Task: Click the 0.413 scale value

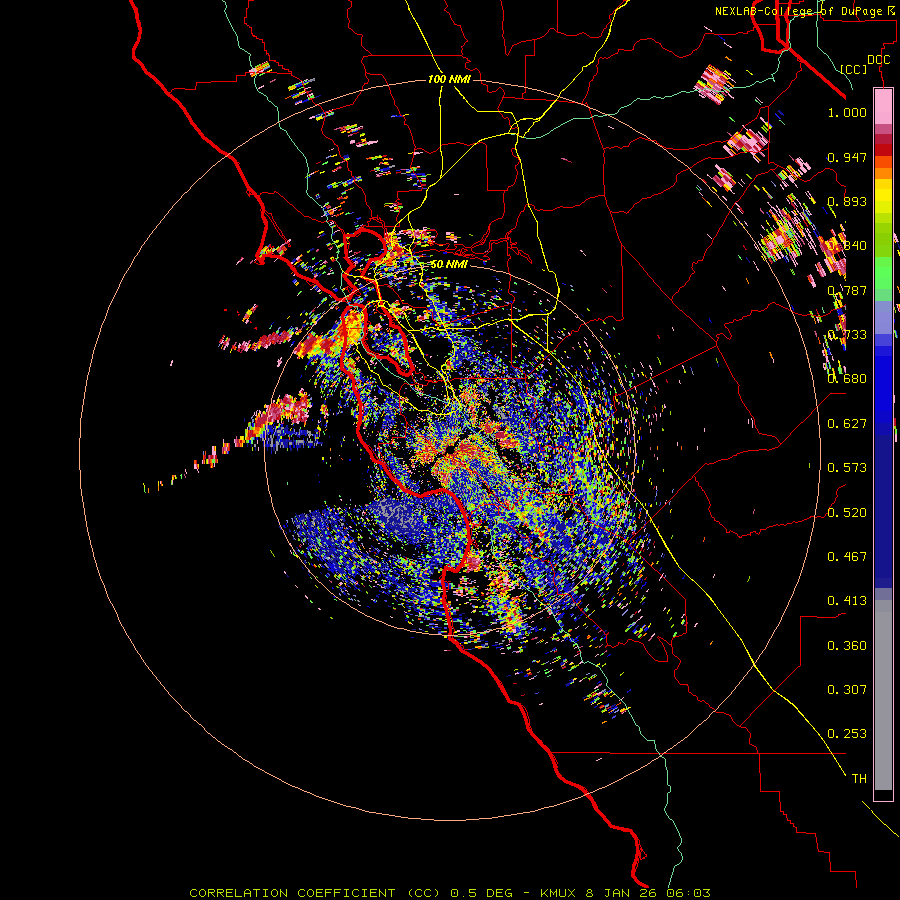Action: (847, 601)
